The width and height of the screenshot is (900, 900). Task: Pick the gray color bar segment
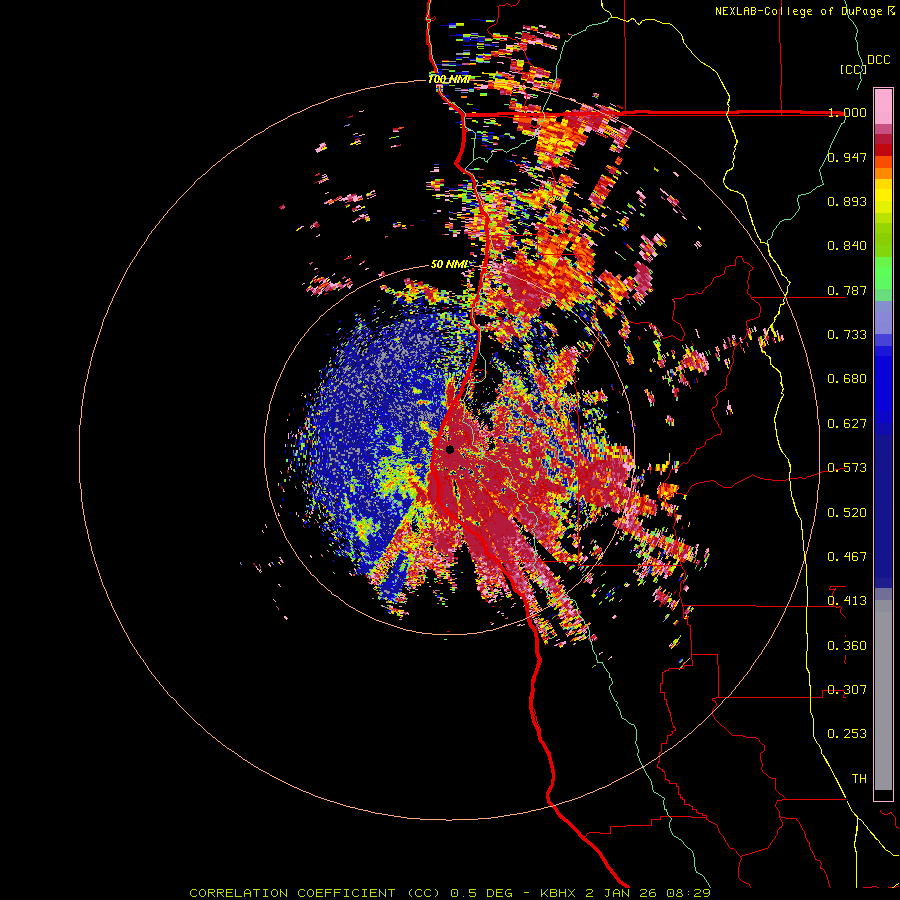883,695
